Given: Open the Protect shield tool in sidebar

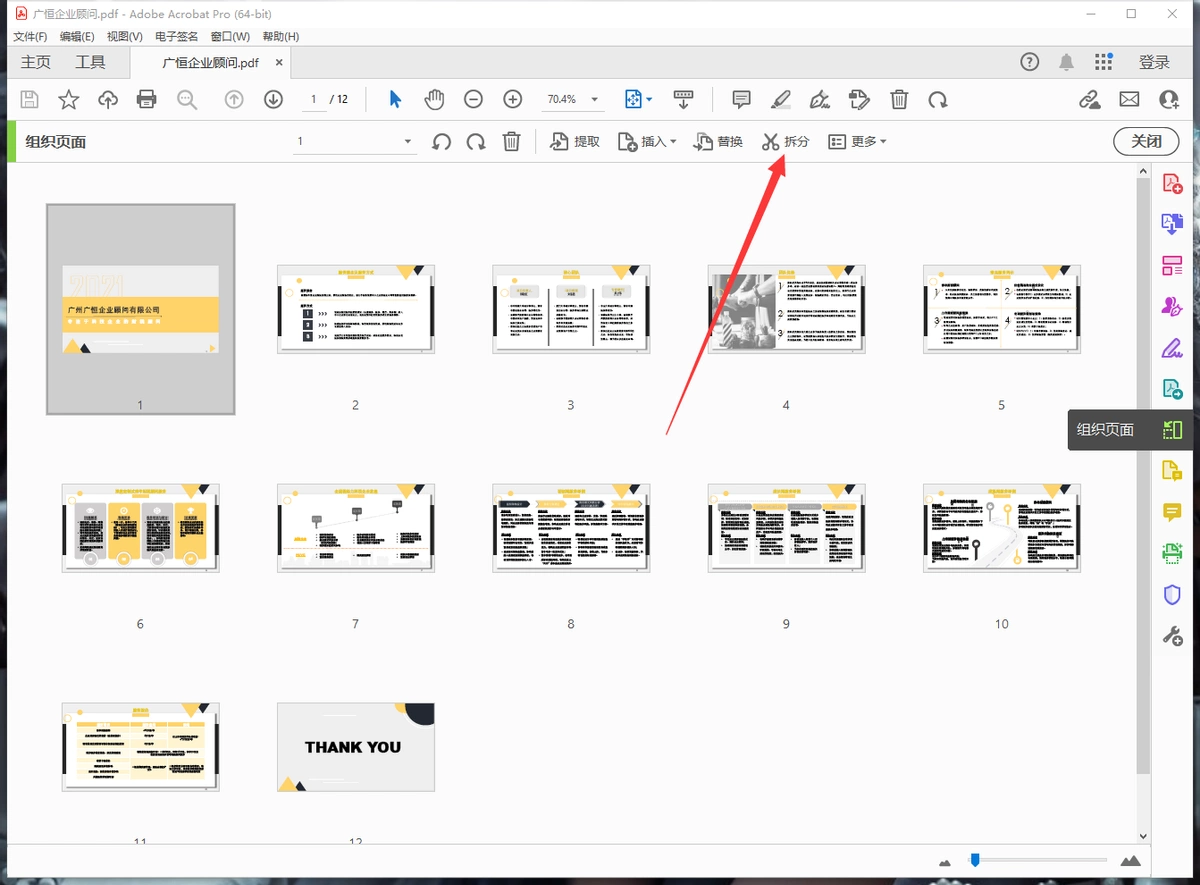Looking at the screenshot, I should (1172, 594).
